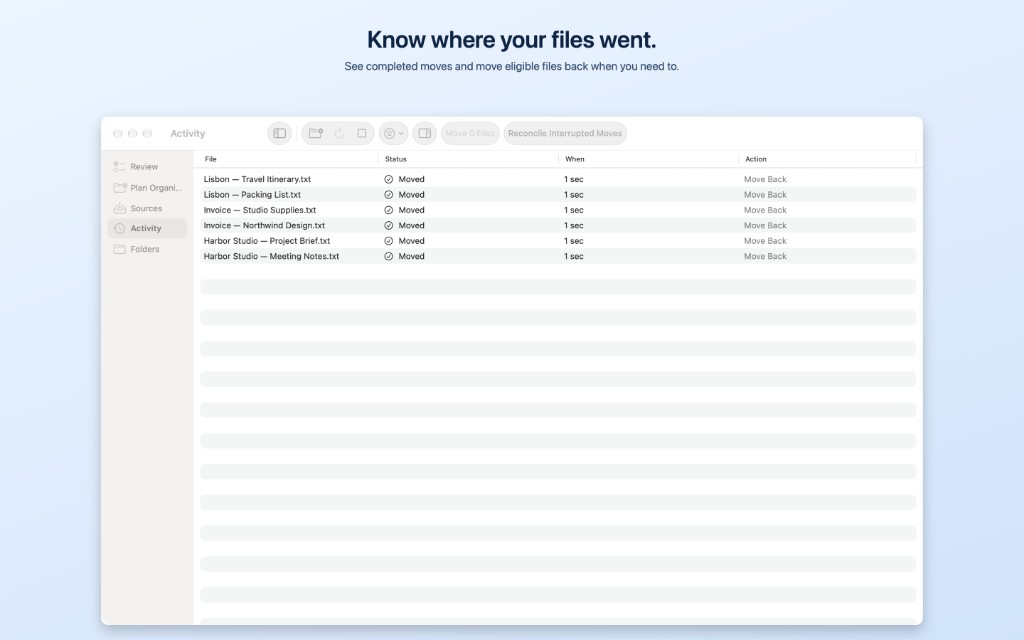Toggle the sidebar visibility icon
Viewport: 1024px width, 640px height.
point(280,133)
